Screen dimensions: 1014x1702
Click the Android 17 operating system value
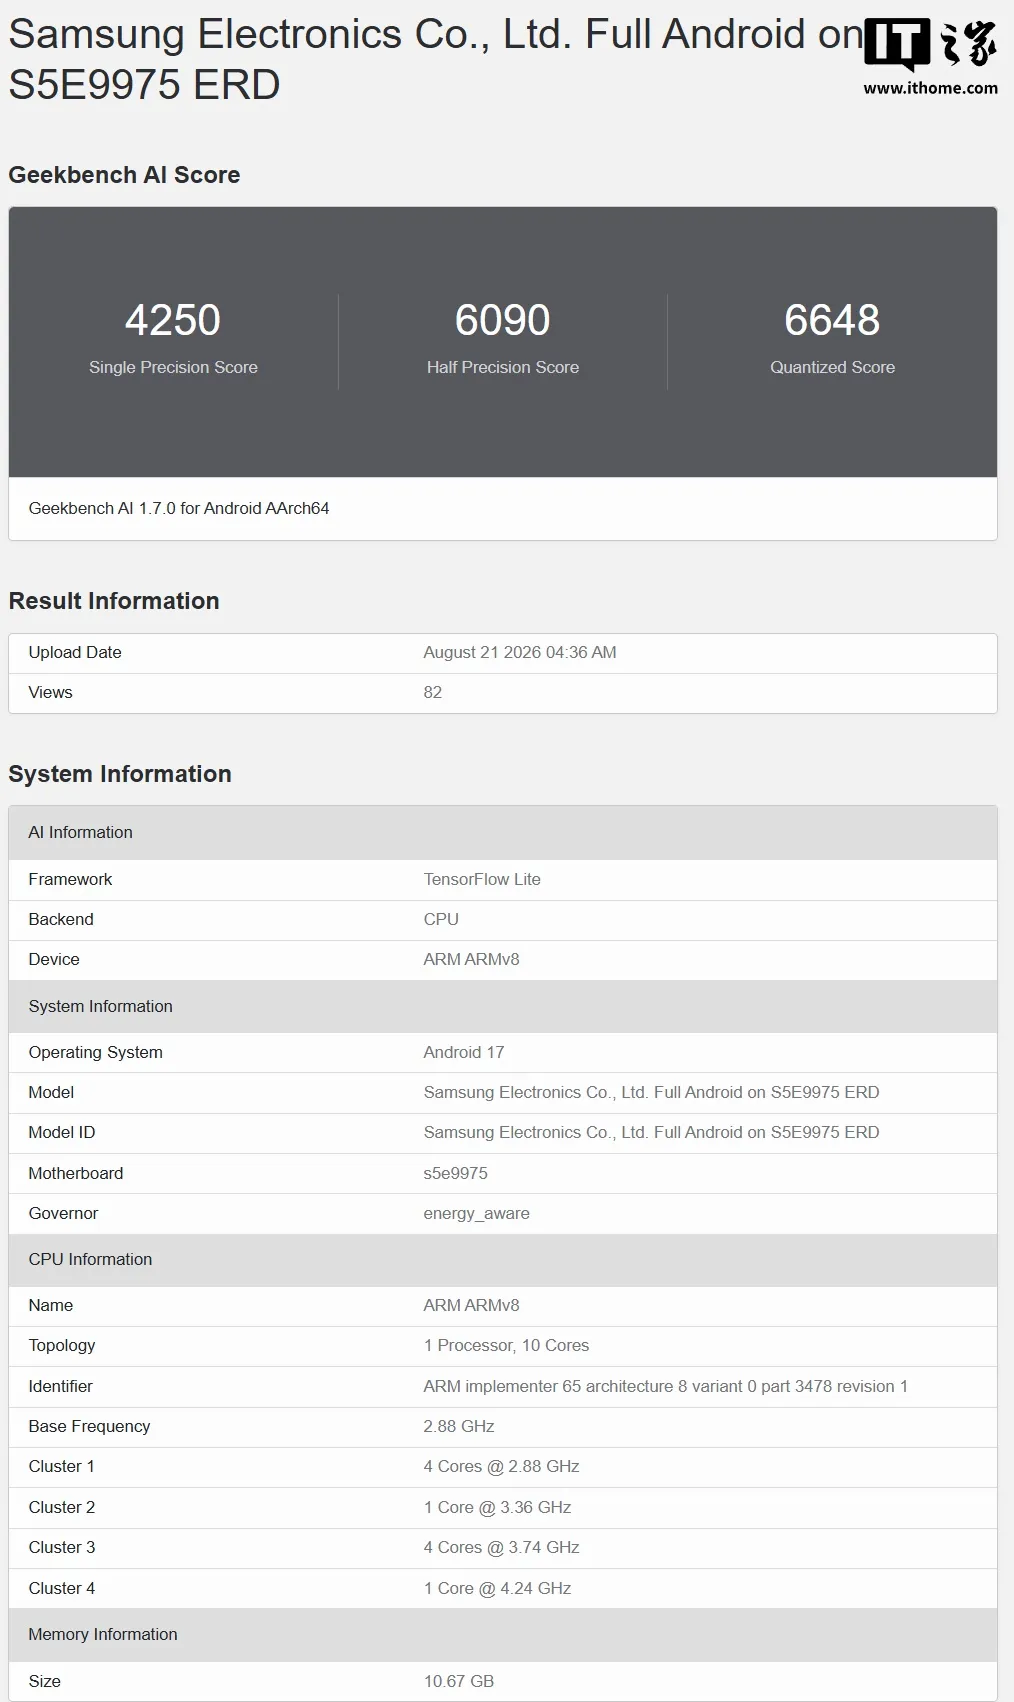click(464, 1052)
